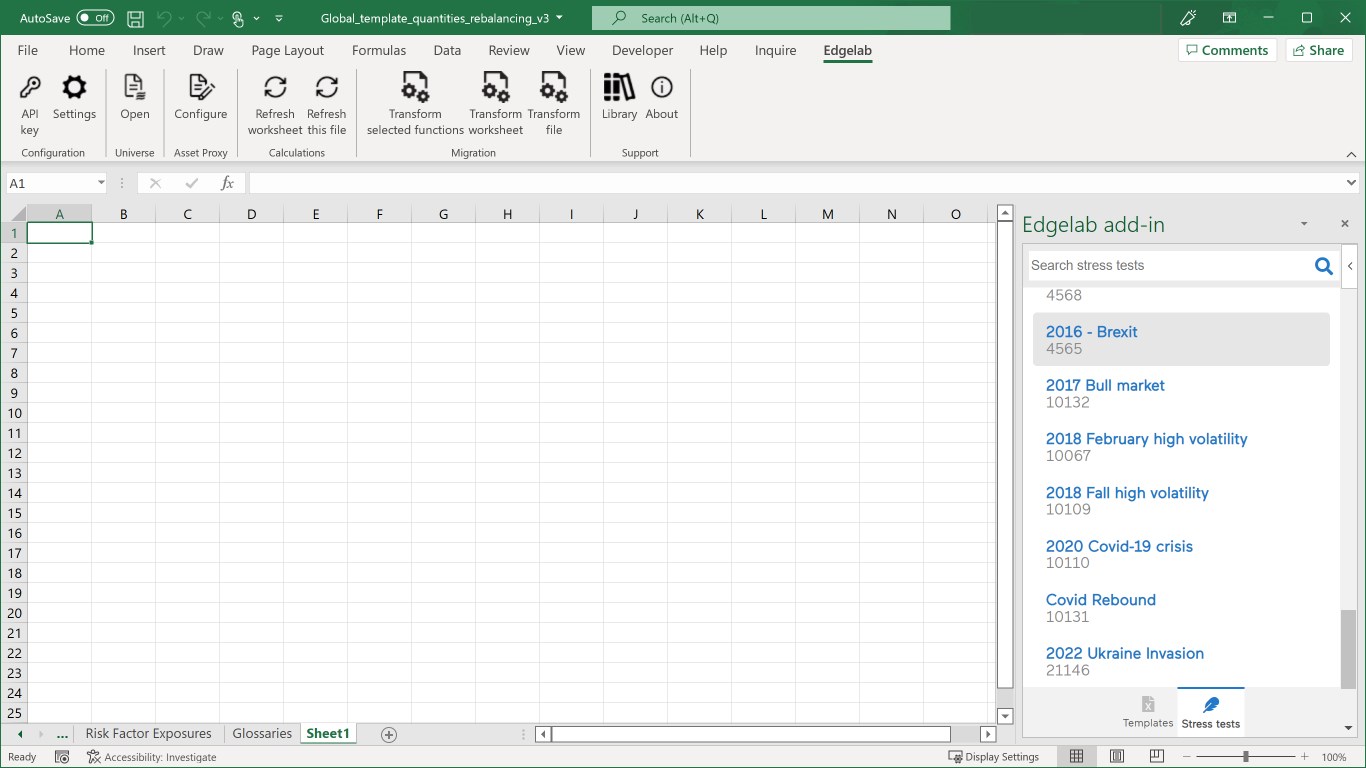Customize Quick Access Toolbar dropdown

(279, 18)
